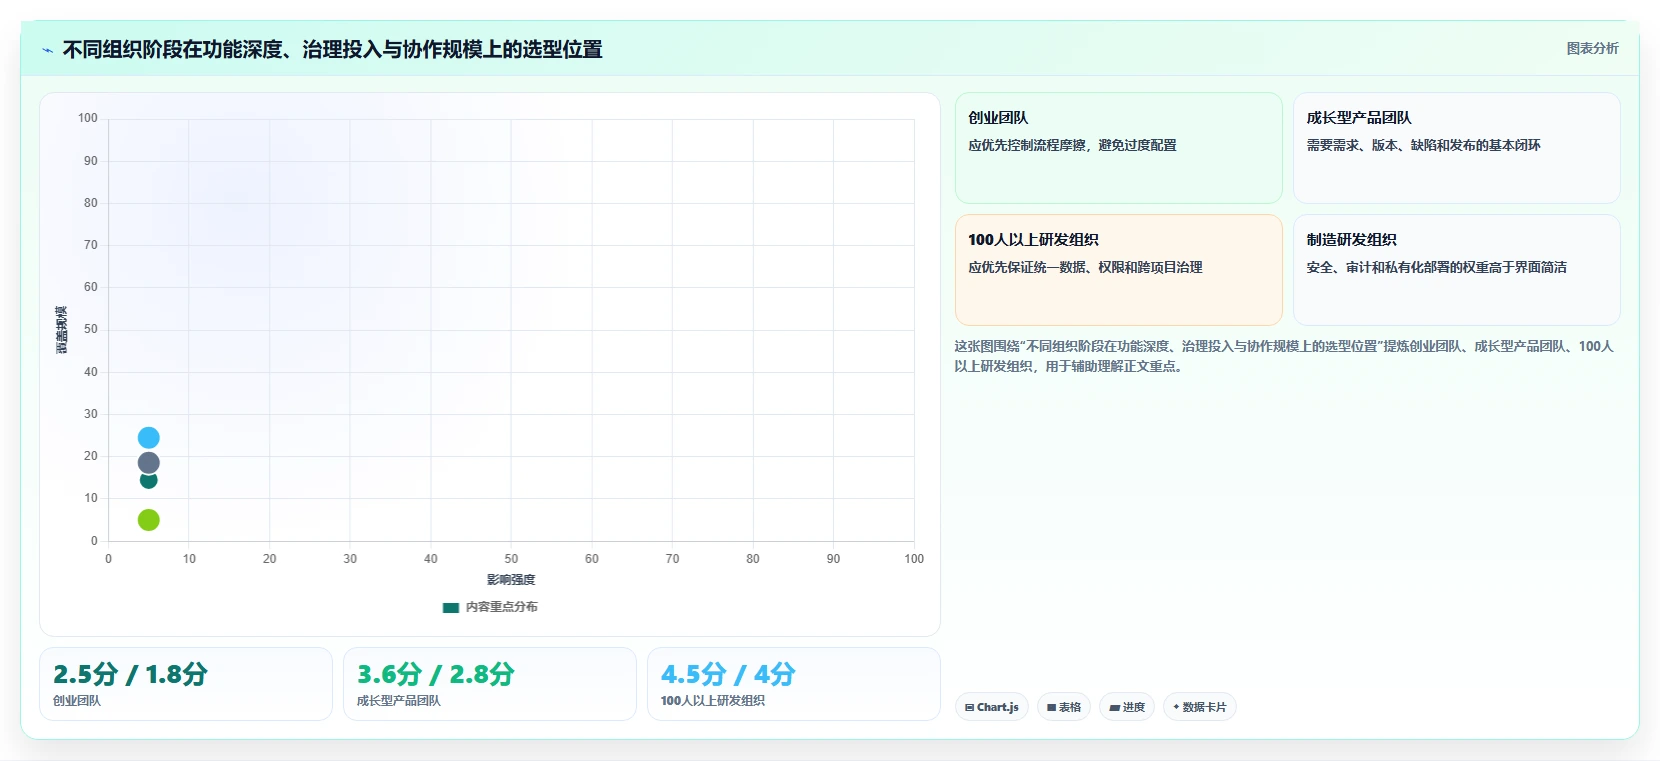Click the 表格 tag chip
Screen dimensions: 1660x761
coord(1064,707)
